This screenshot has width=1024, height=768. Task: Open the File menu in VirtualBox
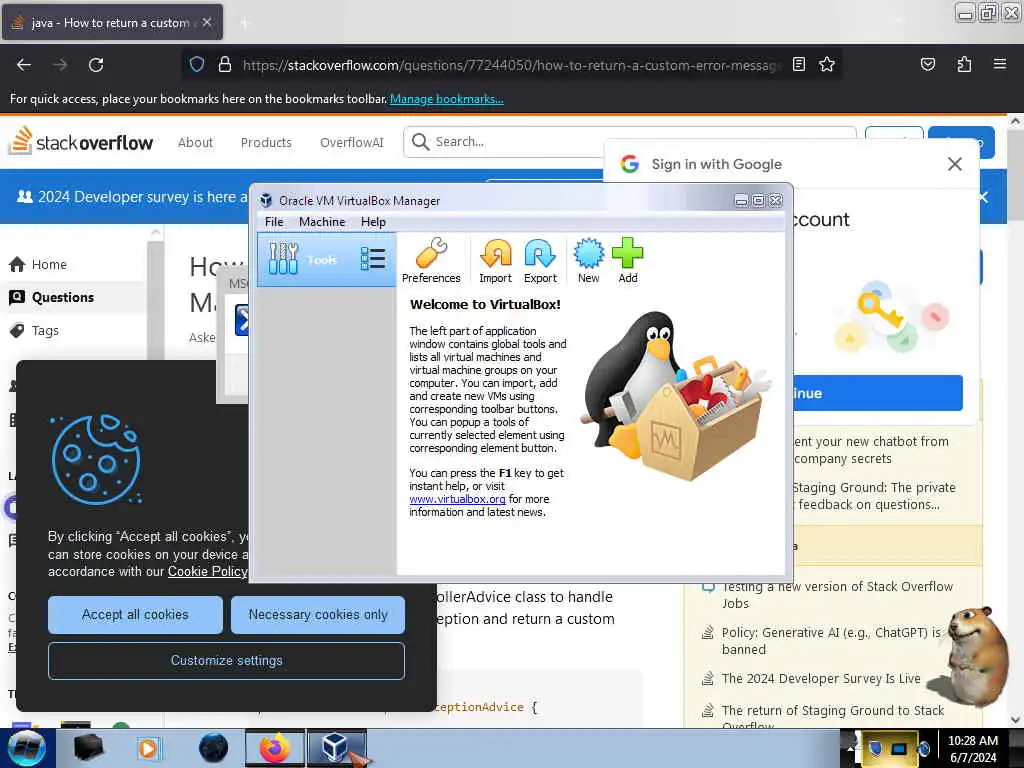point(274,222)
